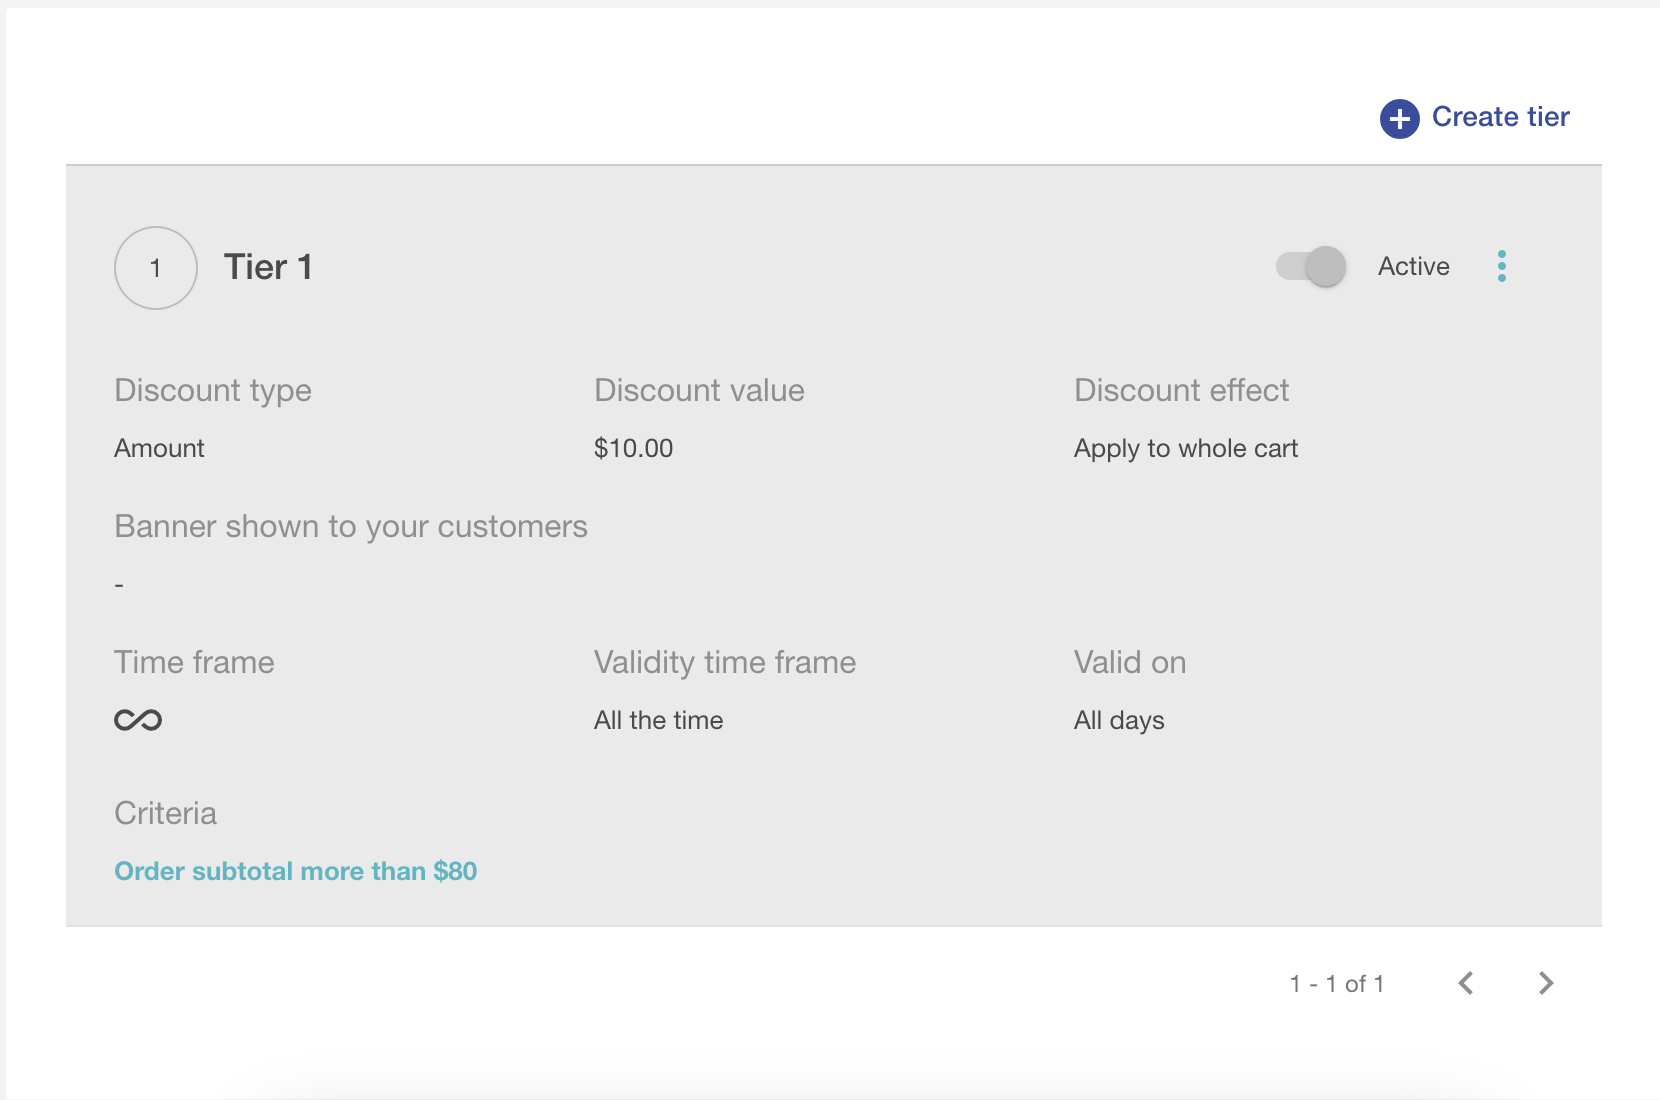The image size is (1660, 1100).
Task: Click the infinity icon under Time frame
Action: pyautogui.click(x=139, y=719)
